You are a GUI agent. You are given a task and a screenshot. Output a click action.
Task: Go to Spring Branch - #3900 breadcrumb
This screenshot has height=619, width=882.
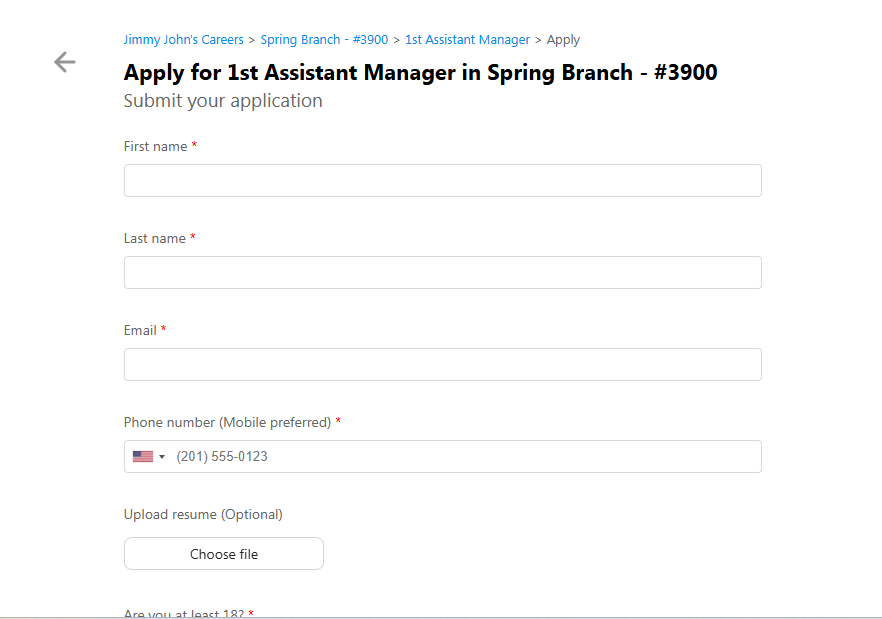click(324, 40)
